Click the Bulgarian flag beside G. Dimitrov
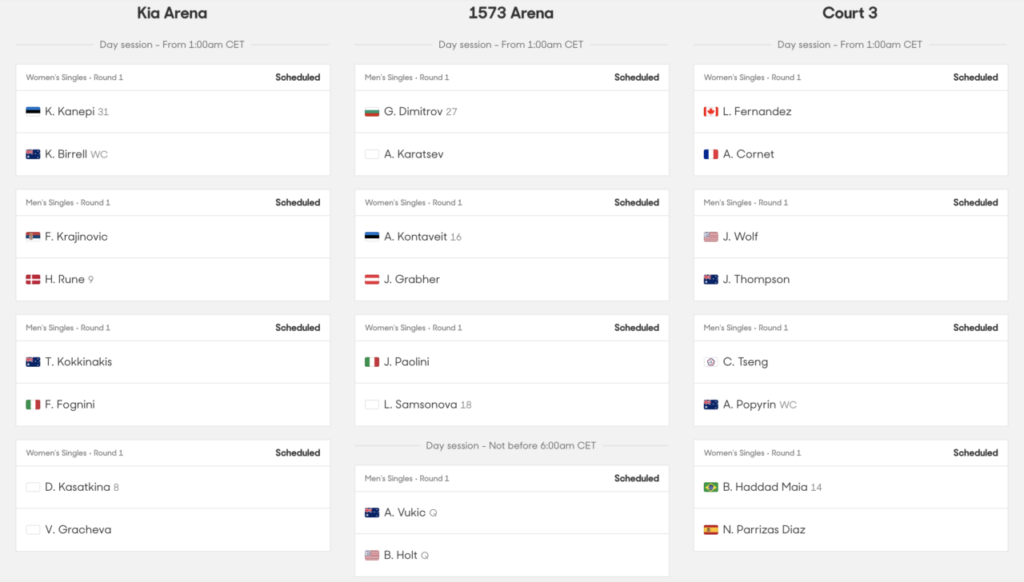This screenshot has width=1024, height=582. [x=372, y=112]
